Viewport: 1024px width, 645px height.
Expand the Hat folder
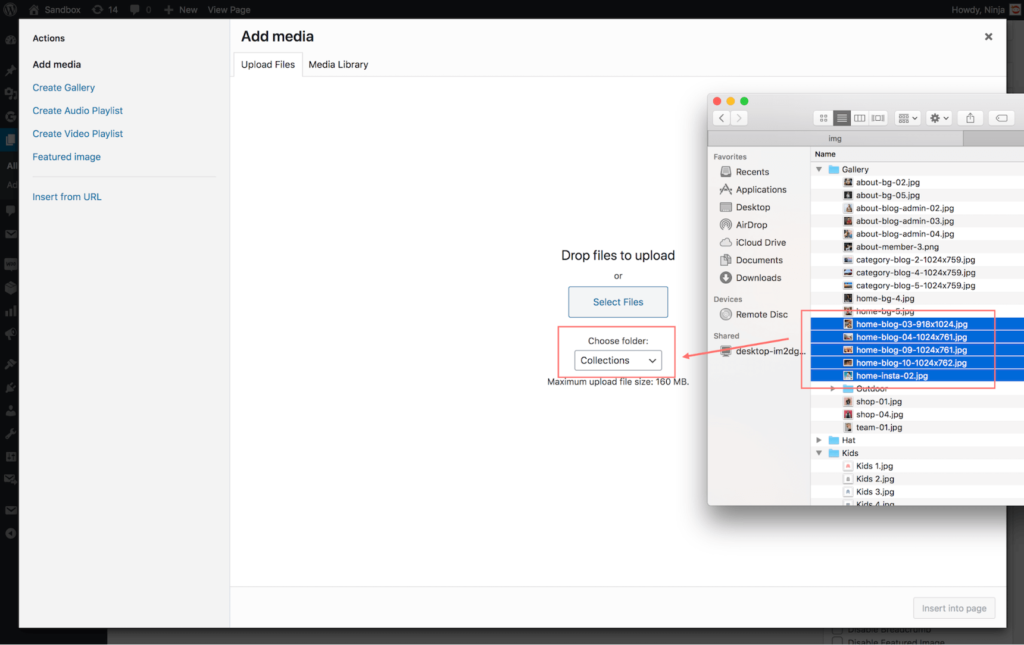point(820,439)
